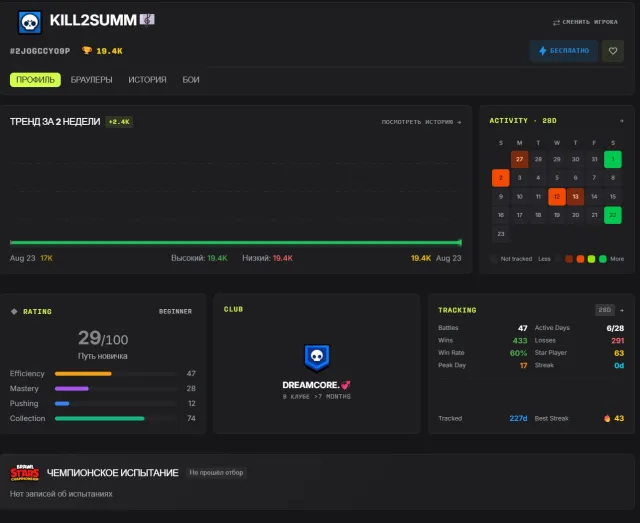Select activity day 1 green cell

pos(613,159)
